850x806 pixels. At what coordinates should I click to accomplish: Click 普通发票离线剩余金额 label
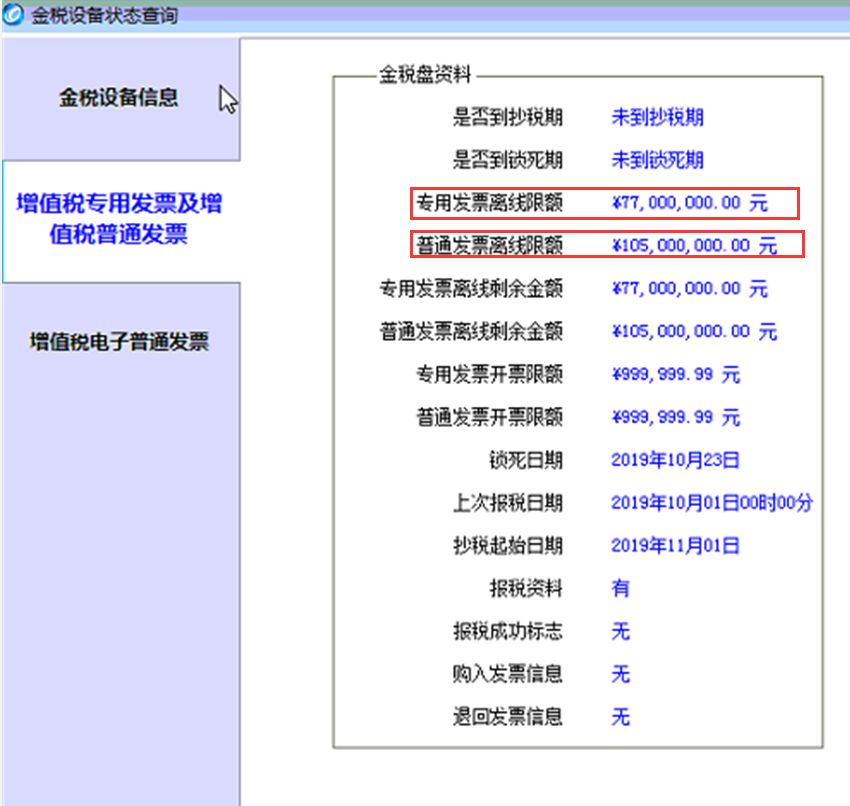pyautogui.click(x=471, y=331)
